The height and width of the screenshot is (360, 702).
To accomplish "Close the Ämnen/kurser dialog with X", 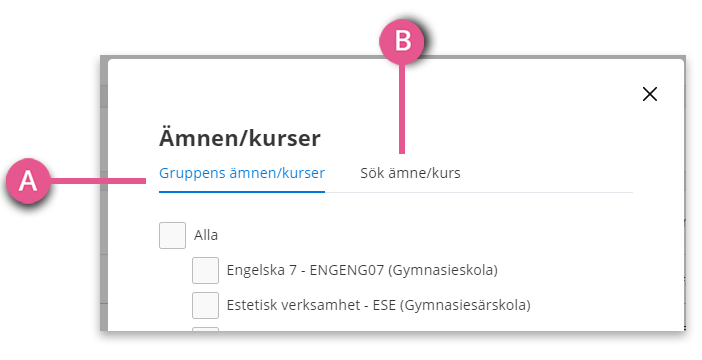I will (x=650, y=94).
